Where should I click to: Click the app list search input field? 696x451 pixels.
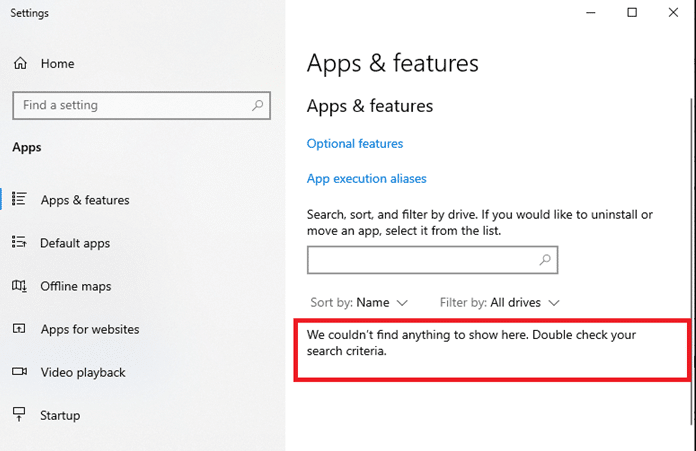422,260
